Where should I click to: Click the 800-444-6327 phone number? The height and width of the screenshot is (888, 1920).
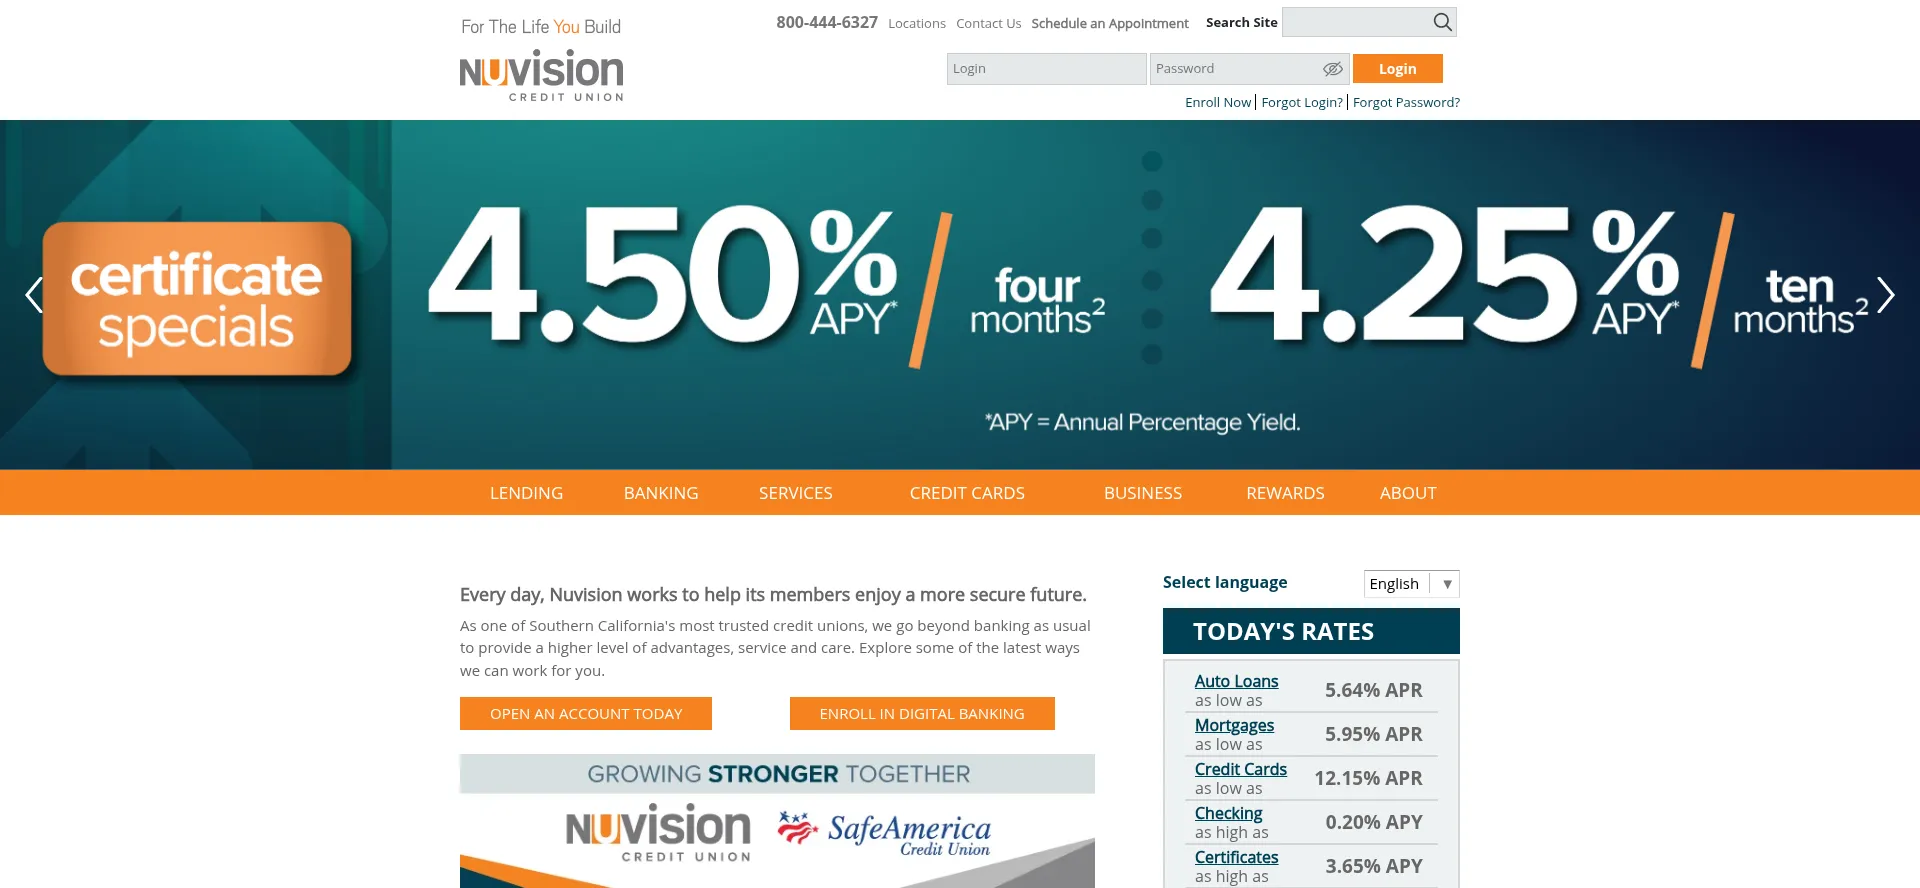827,22
